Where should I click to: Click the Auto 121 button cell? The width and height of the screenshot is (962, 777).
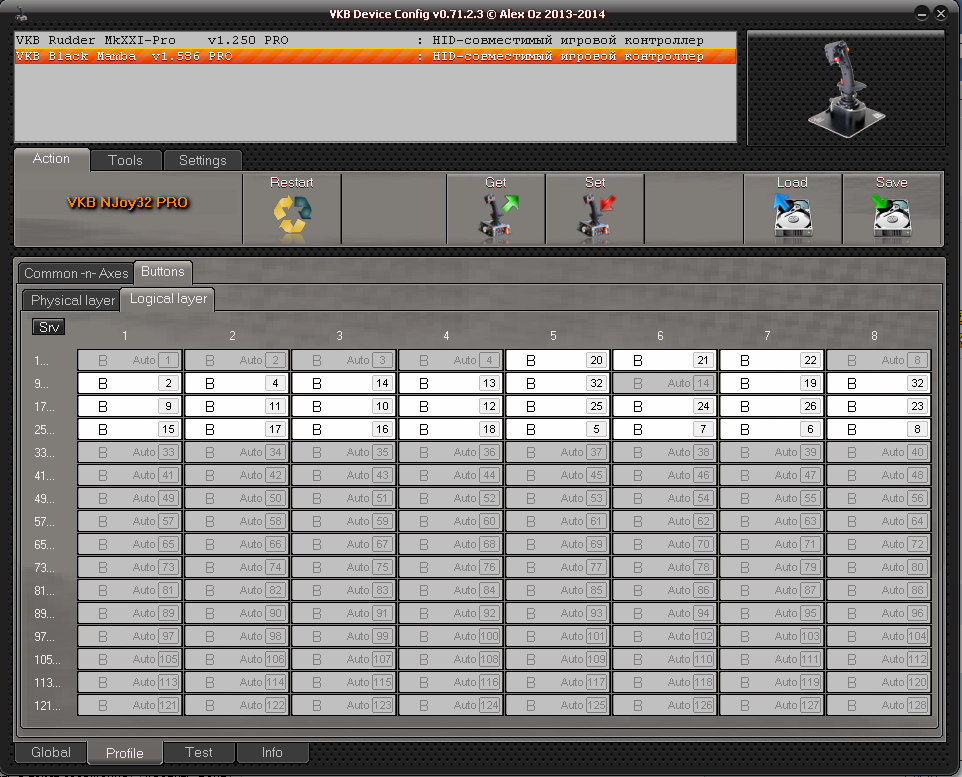pyautogui.click(x=129, y=706)
